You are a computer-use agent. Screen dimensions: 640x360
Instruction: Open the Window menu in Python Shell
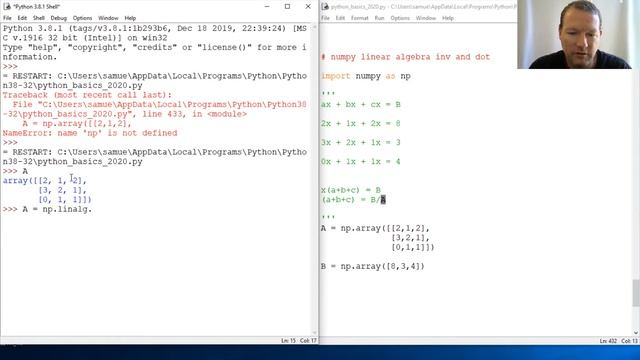point(108,18)
